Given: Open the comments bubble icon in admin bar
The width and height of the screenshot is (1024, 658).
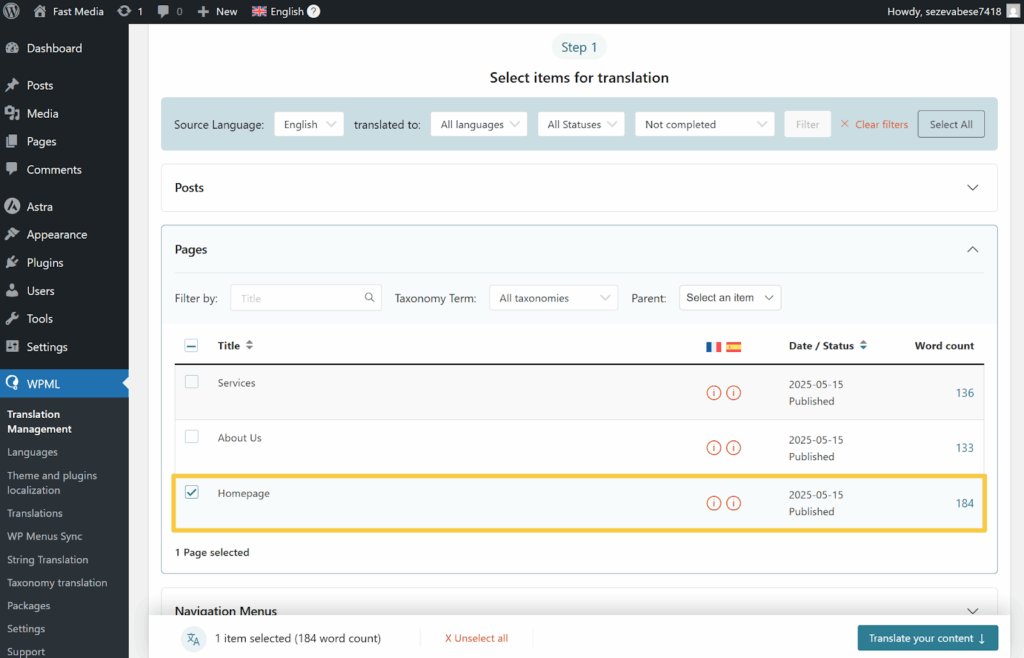Looking at the screenshot, I should tap(163, 11).
